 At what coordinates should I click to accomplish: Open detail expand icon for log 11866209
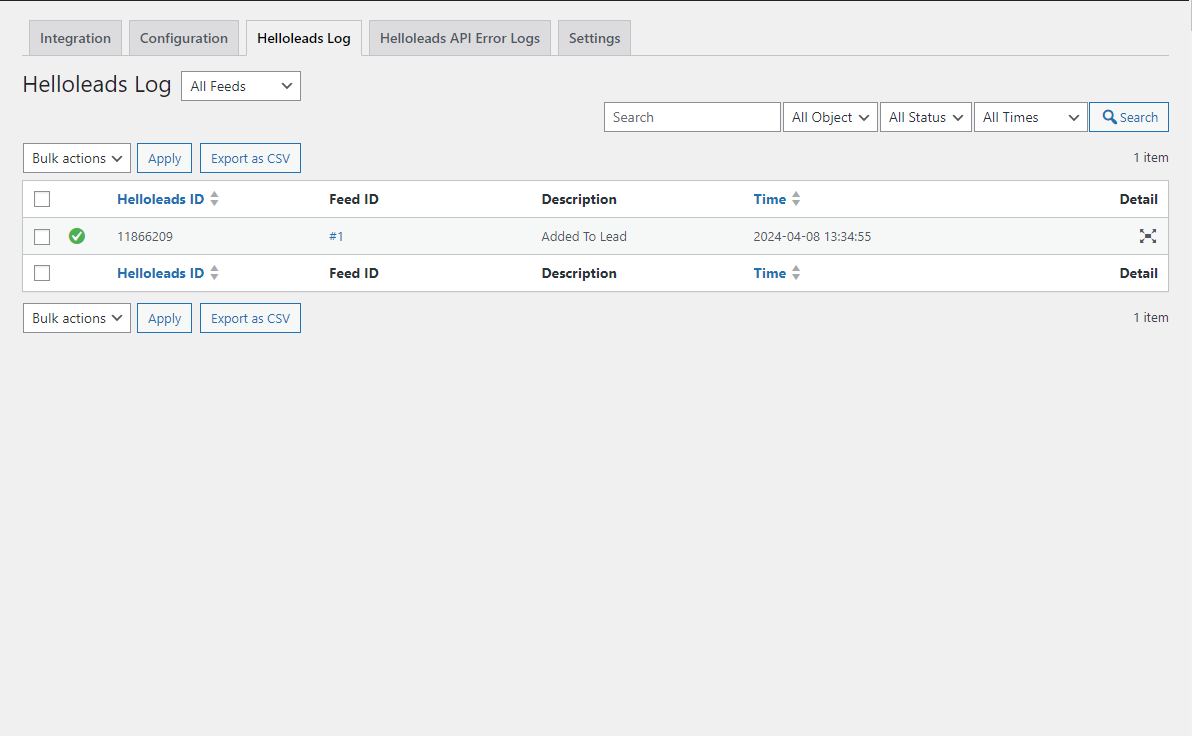coord(1147,236)
